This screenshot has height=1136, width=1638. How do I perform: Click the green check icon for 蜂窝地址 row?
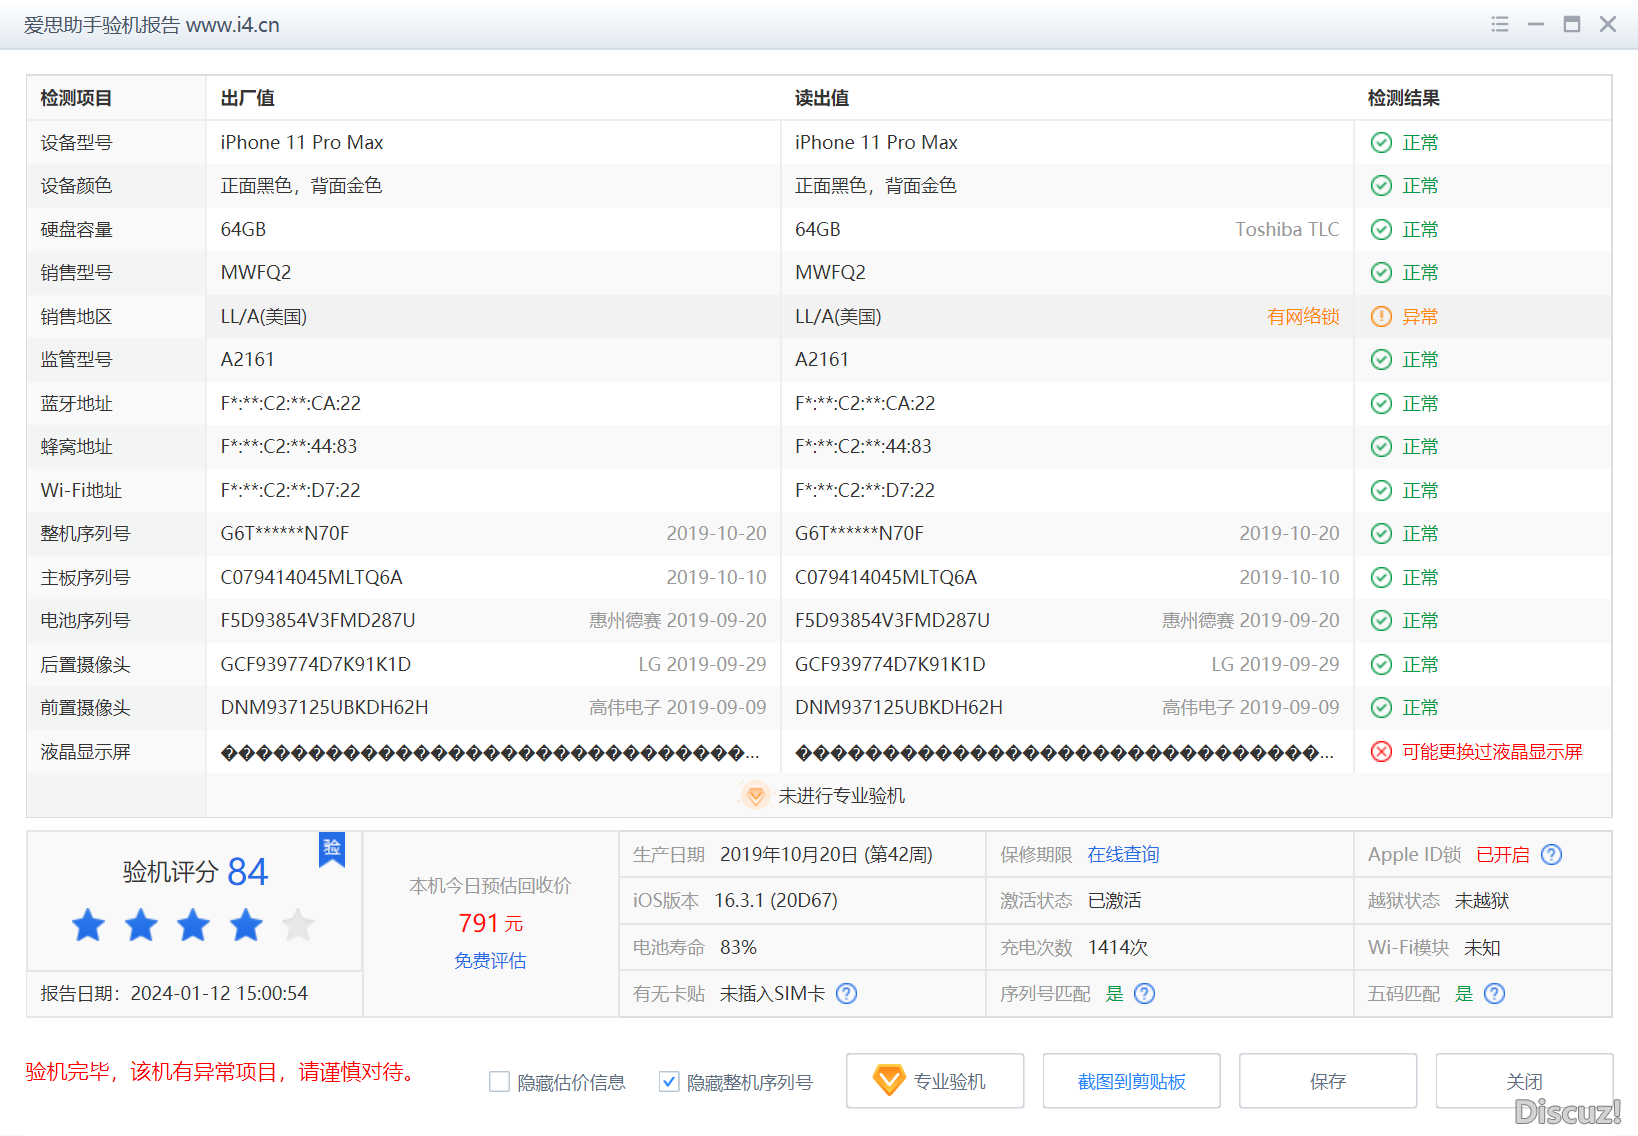coord(1381,447)
